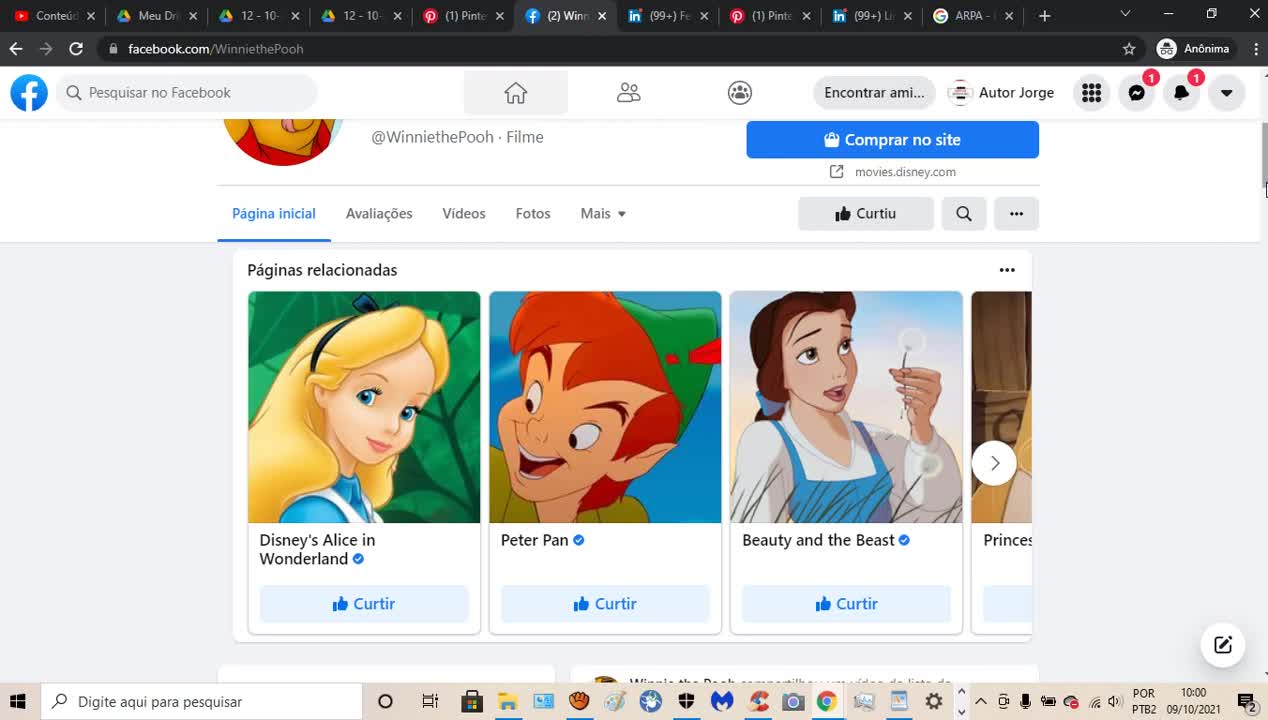Switch to the ARPA browser tab
Screen dimensions: 1268x720
point(971,16)
